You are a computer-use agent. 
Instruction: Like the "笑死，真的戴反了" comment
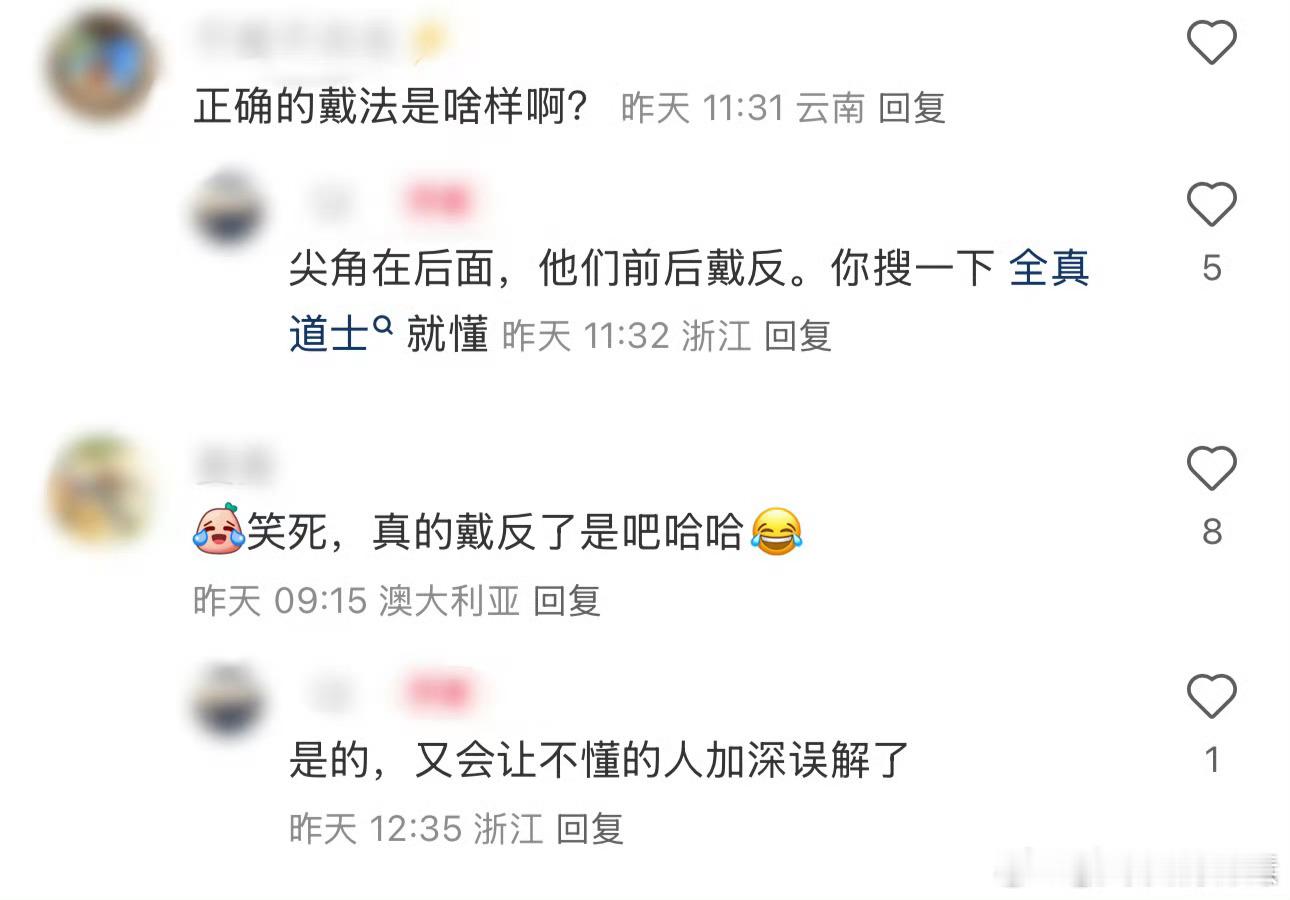pos(1211,469)
